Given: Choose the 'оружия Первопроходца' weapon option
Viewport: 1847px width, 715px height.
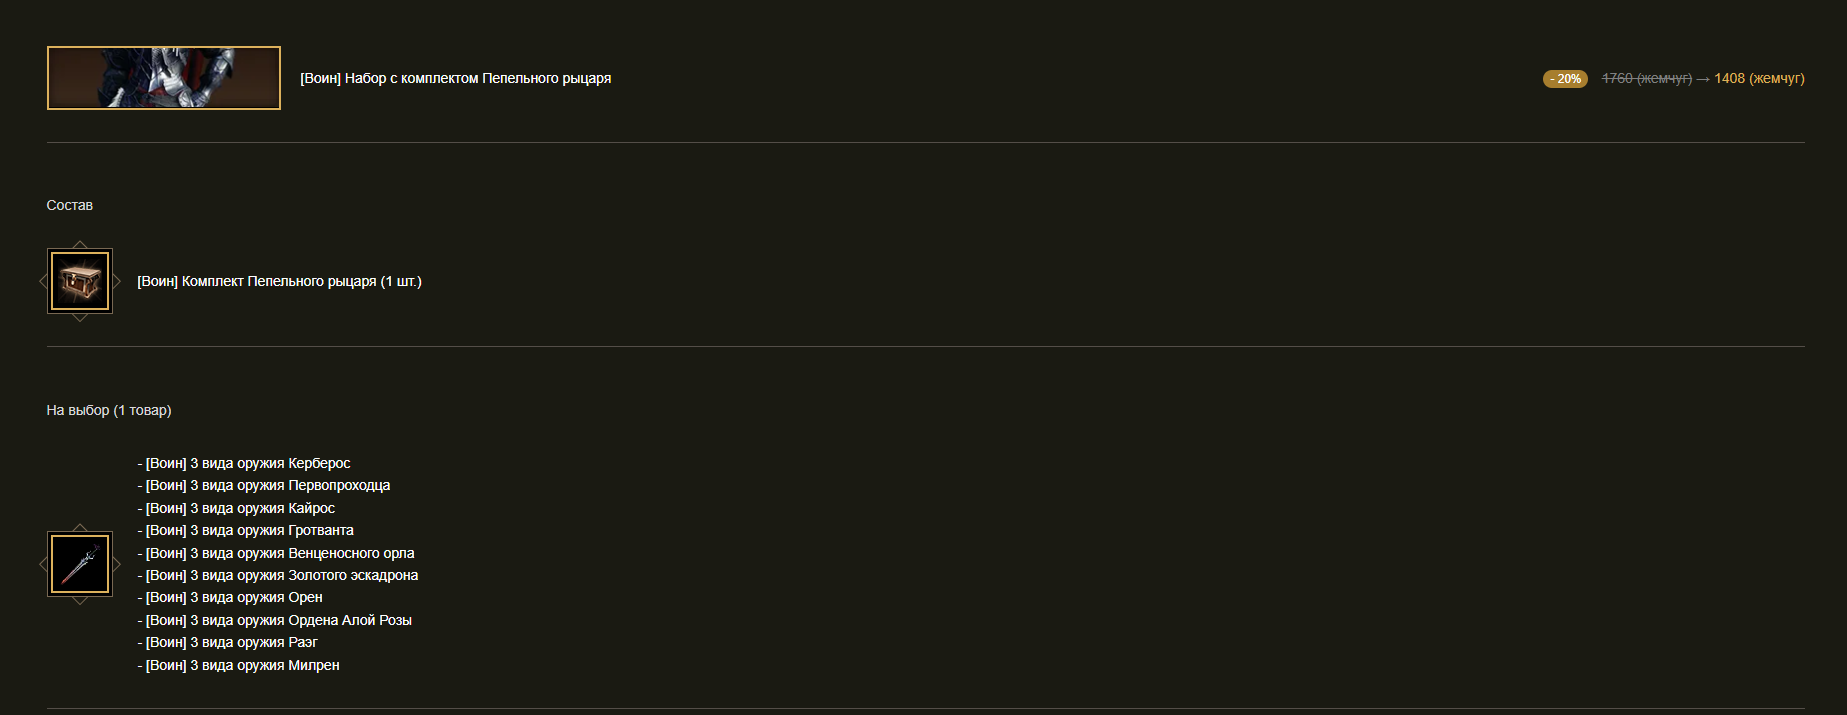Looking at the screenshot, I should (x=264, y=485).
